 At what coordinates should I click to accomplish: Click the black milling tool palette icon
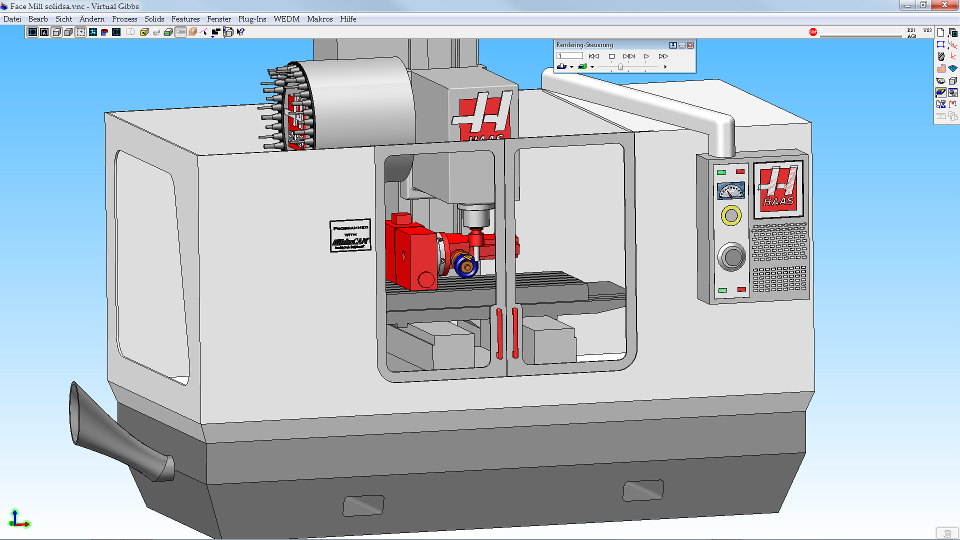(x=940, y=56)
